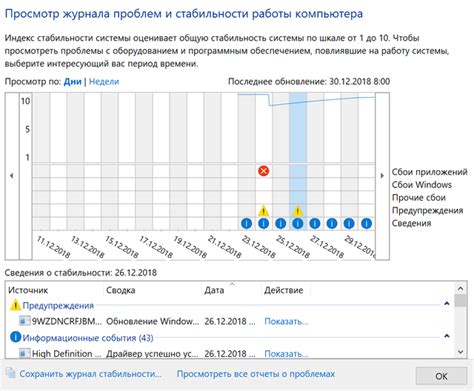Click the Сбои Windows row label
This screenshot has height=391, width=474.
pos(422,185)
